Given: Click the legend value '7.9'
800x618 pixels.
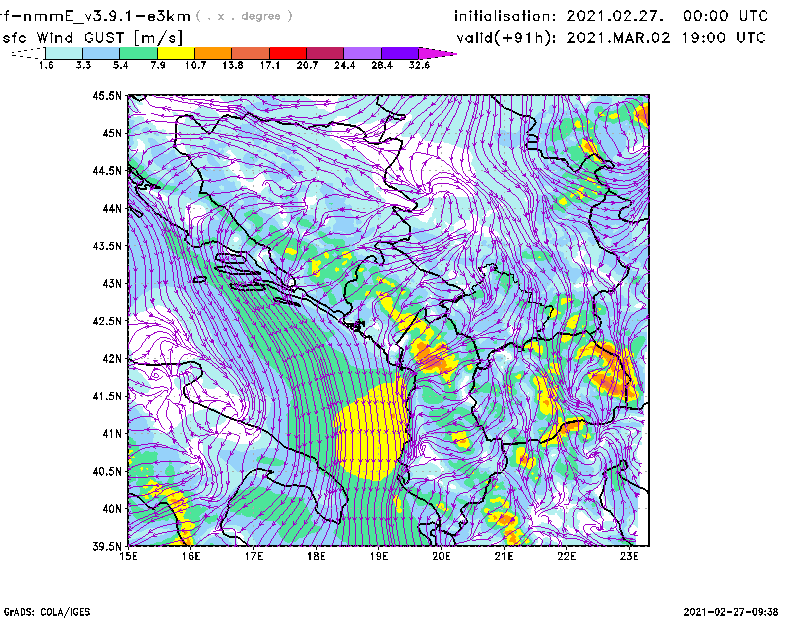Looking at the screenshot, I should (x=158, y=65).
